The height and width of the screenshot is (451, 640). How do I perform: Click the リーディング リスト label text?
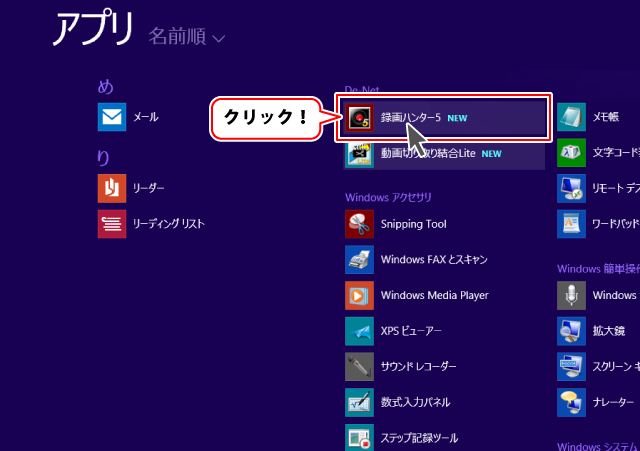169,224
